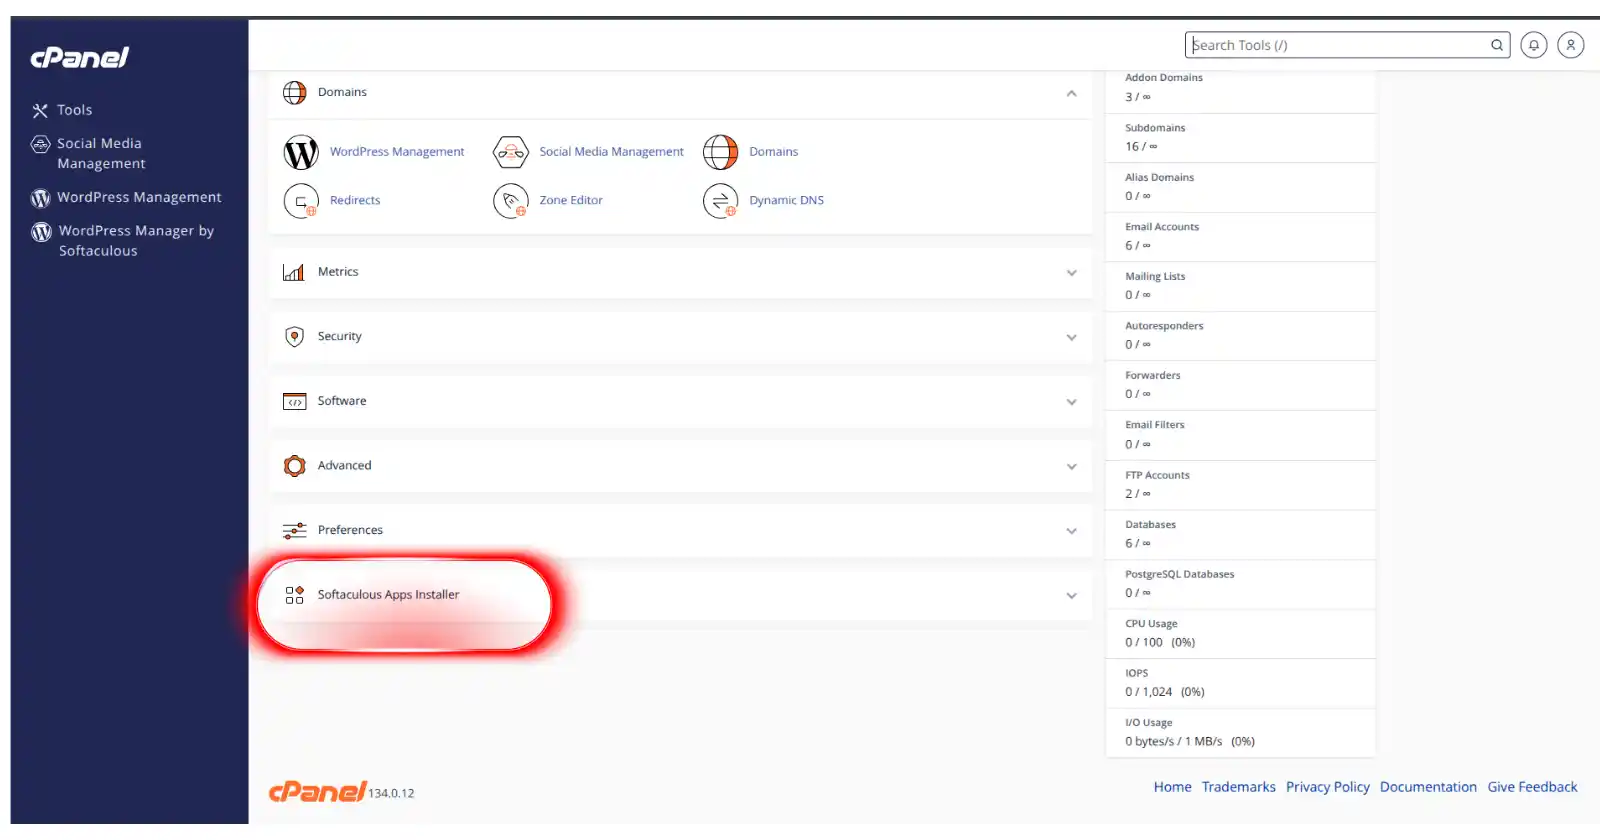Click the Home footer link
Viewport: 1600px width, 840px height.
pos(1172,788)
